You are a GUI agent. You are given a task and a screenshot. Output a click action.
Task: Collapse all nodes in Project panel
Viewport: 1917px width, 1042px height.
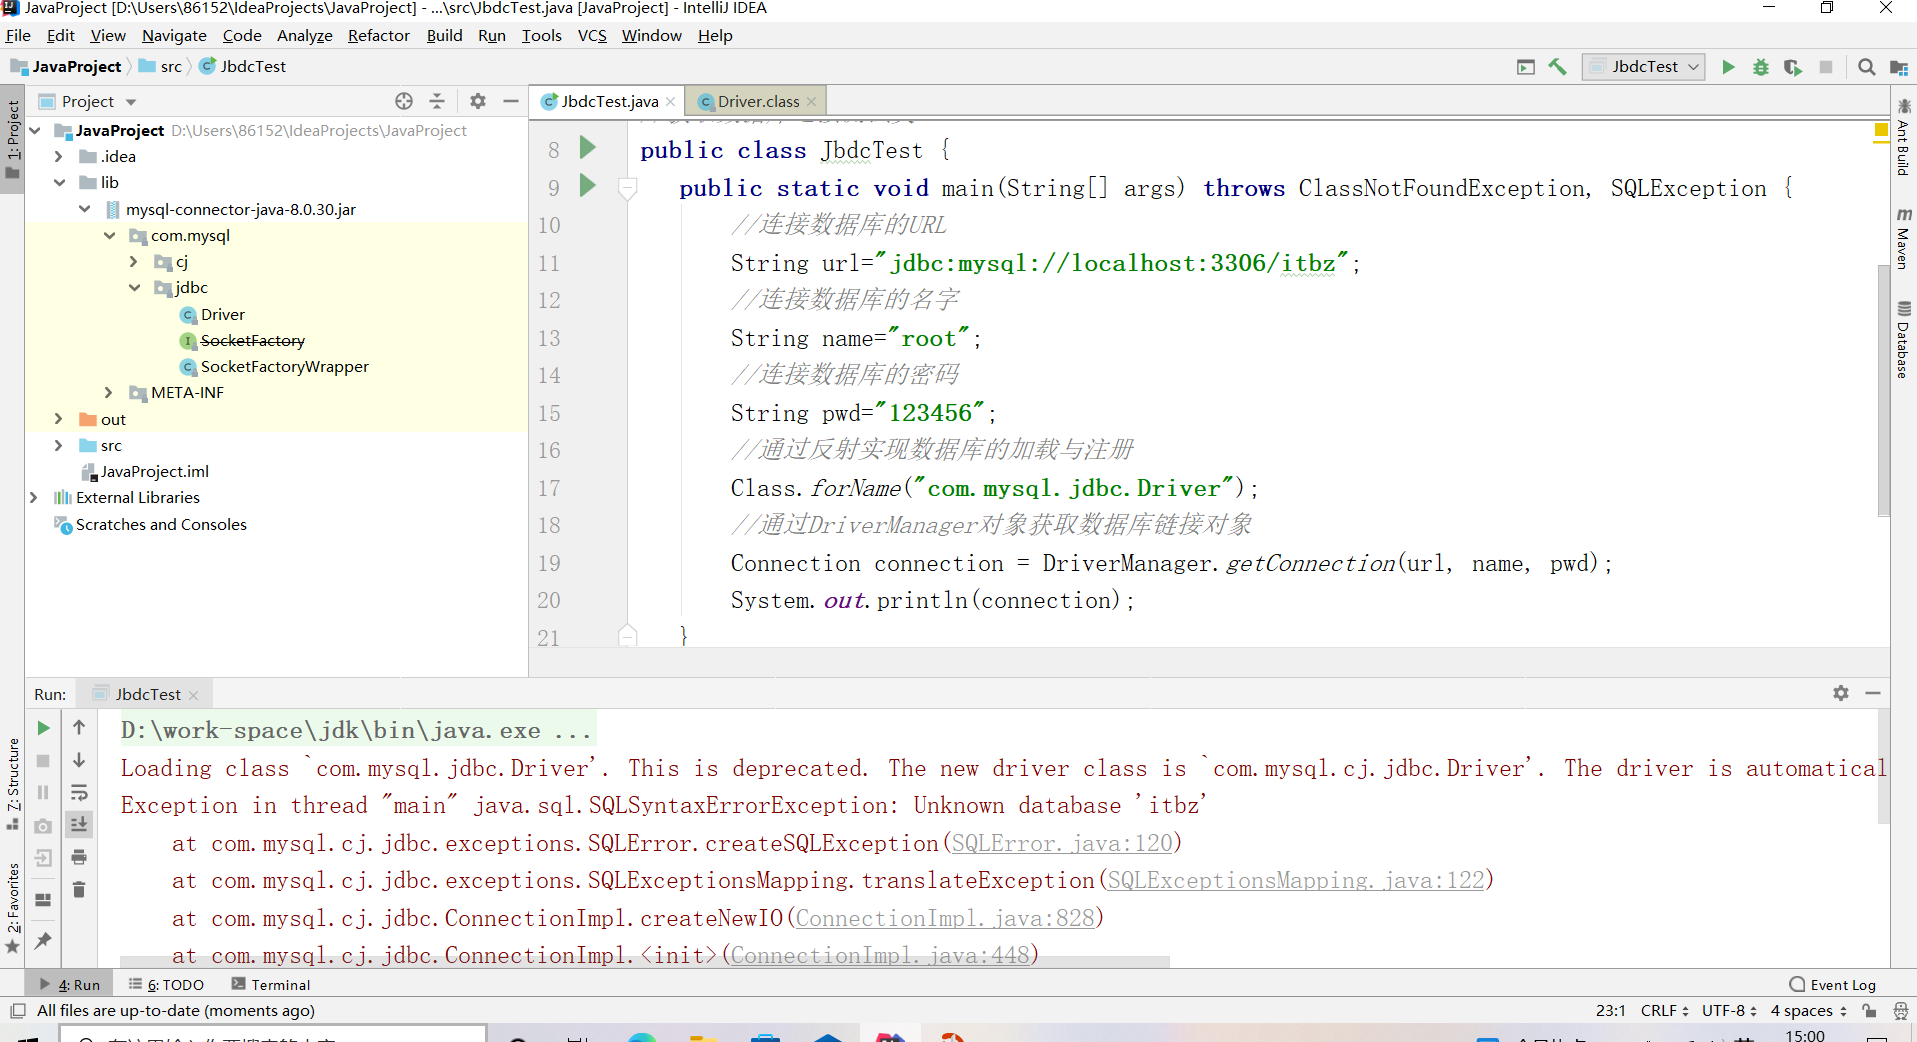437,101
